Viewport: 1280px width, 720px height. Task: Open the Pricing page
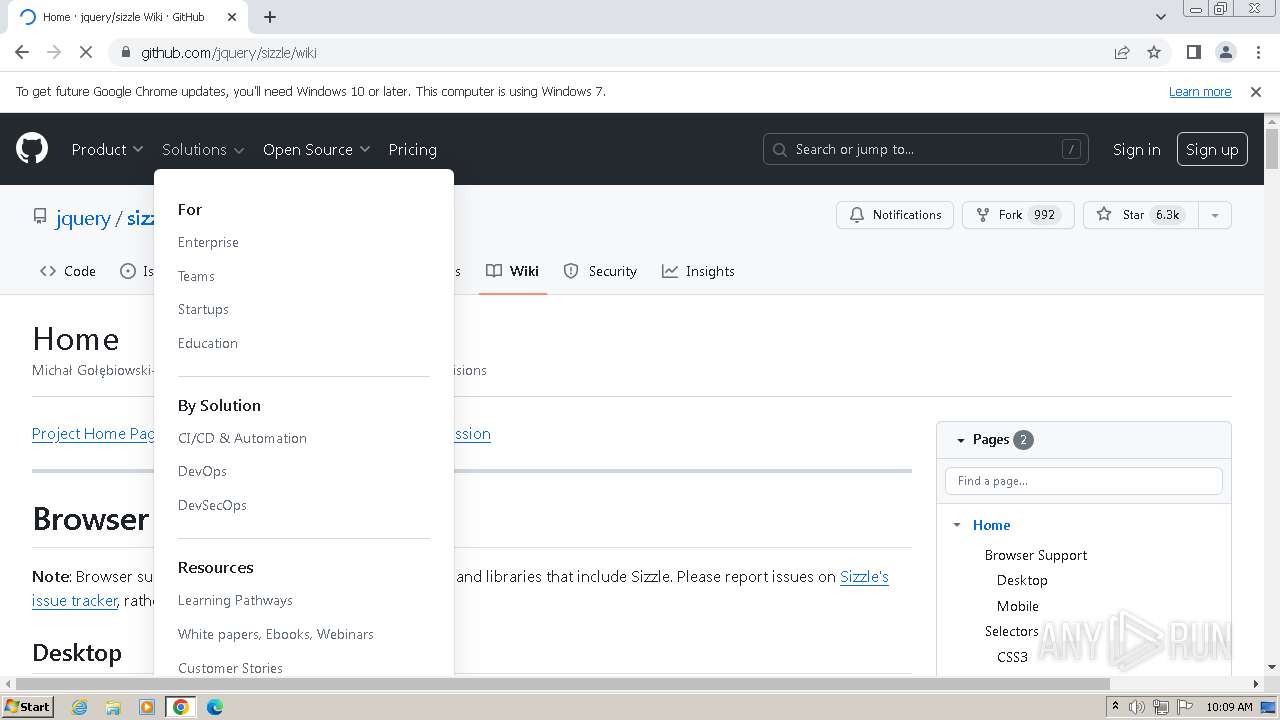[412, 149]
